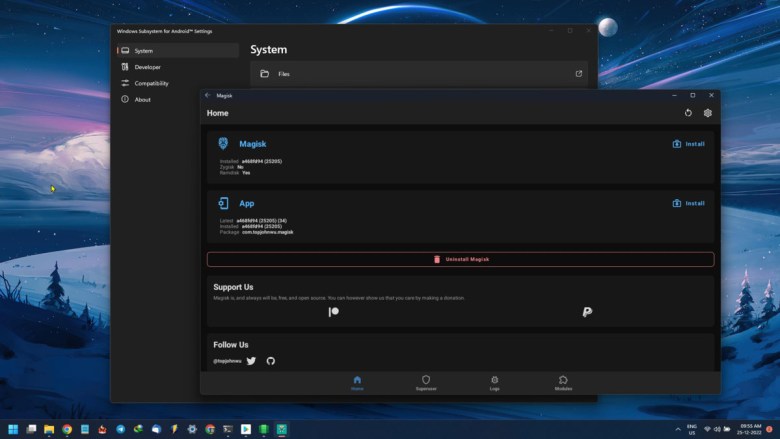Switch to the Superuser tab

pos(426,383)
